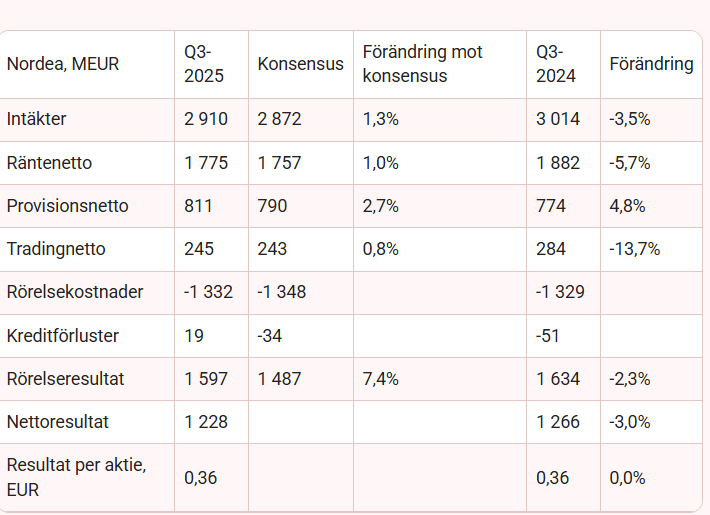Select the -13,7% Tradingnetto change cell
The height and width of the screenshot is (515, 710).
pos(634,249)
